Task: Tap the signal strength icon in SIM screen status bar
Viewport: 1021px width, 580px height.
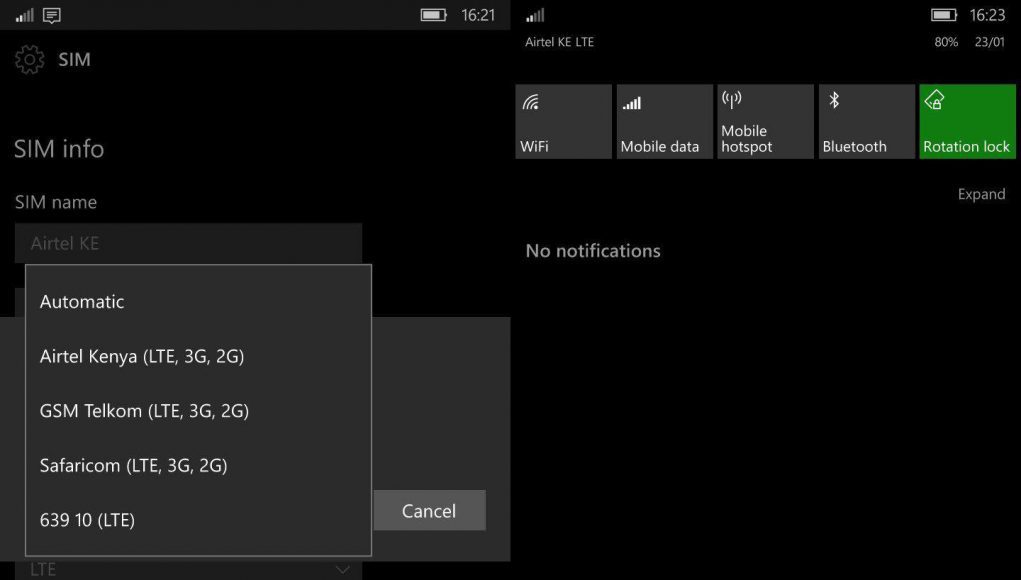Action: coord(25,15)
